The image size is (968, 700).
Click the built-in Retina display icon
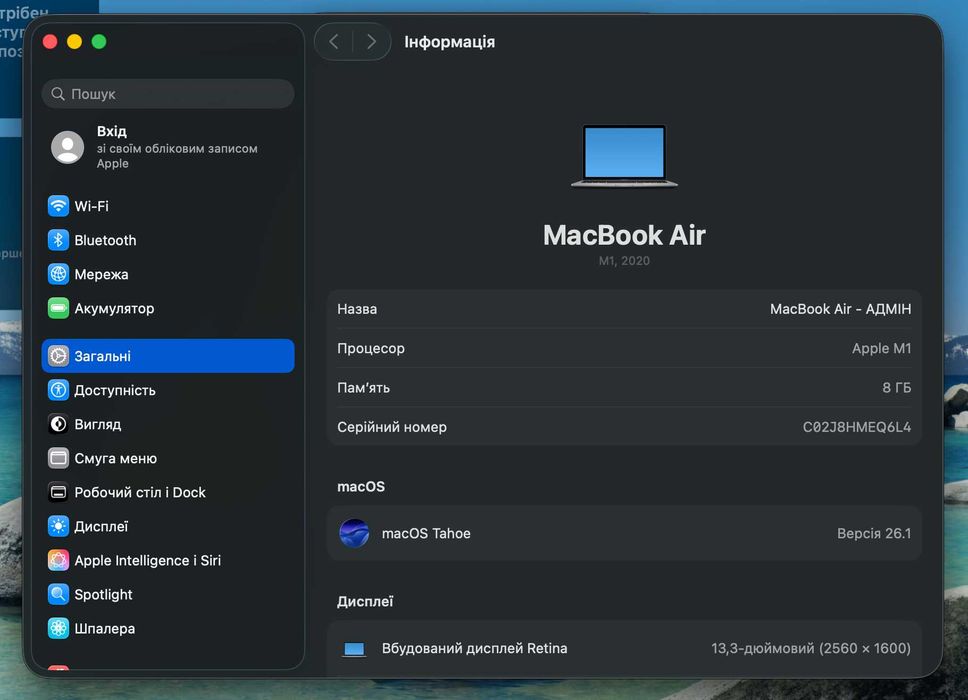pyautogui.click(x=354, y=649)
